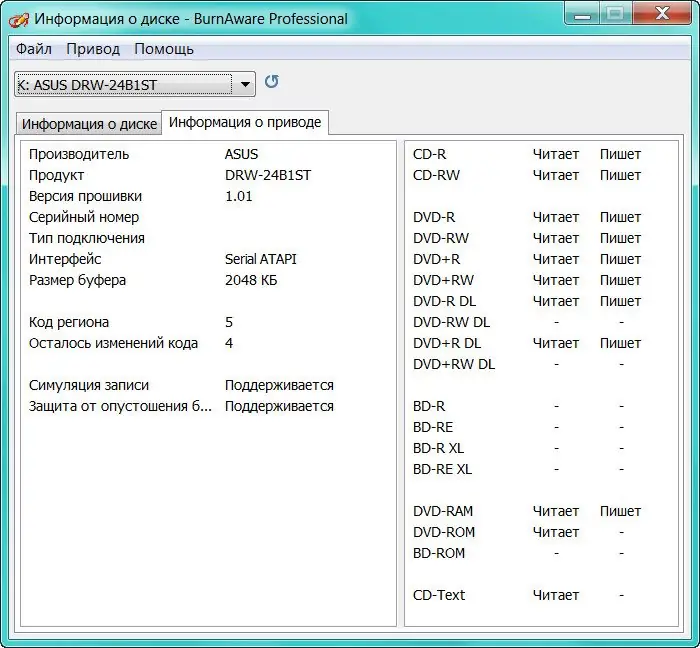Click the BD-RE XL row label
Screen dimensions: 700x648
tap(442, 469)
